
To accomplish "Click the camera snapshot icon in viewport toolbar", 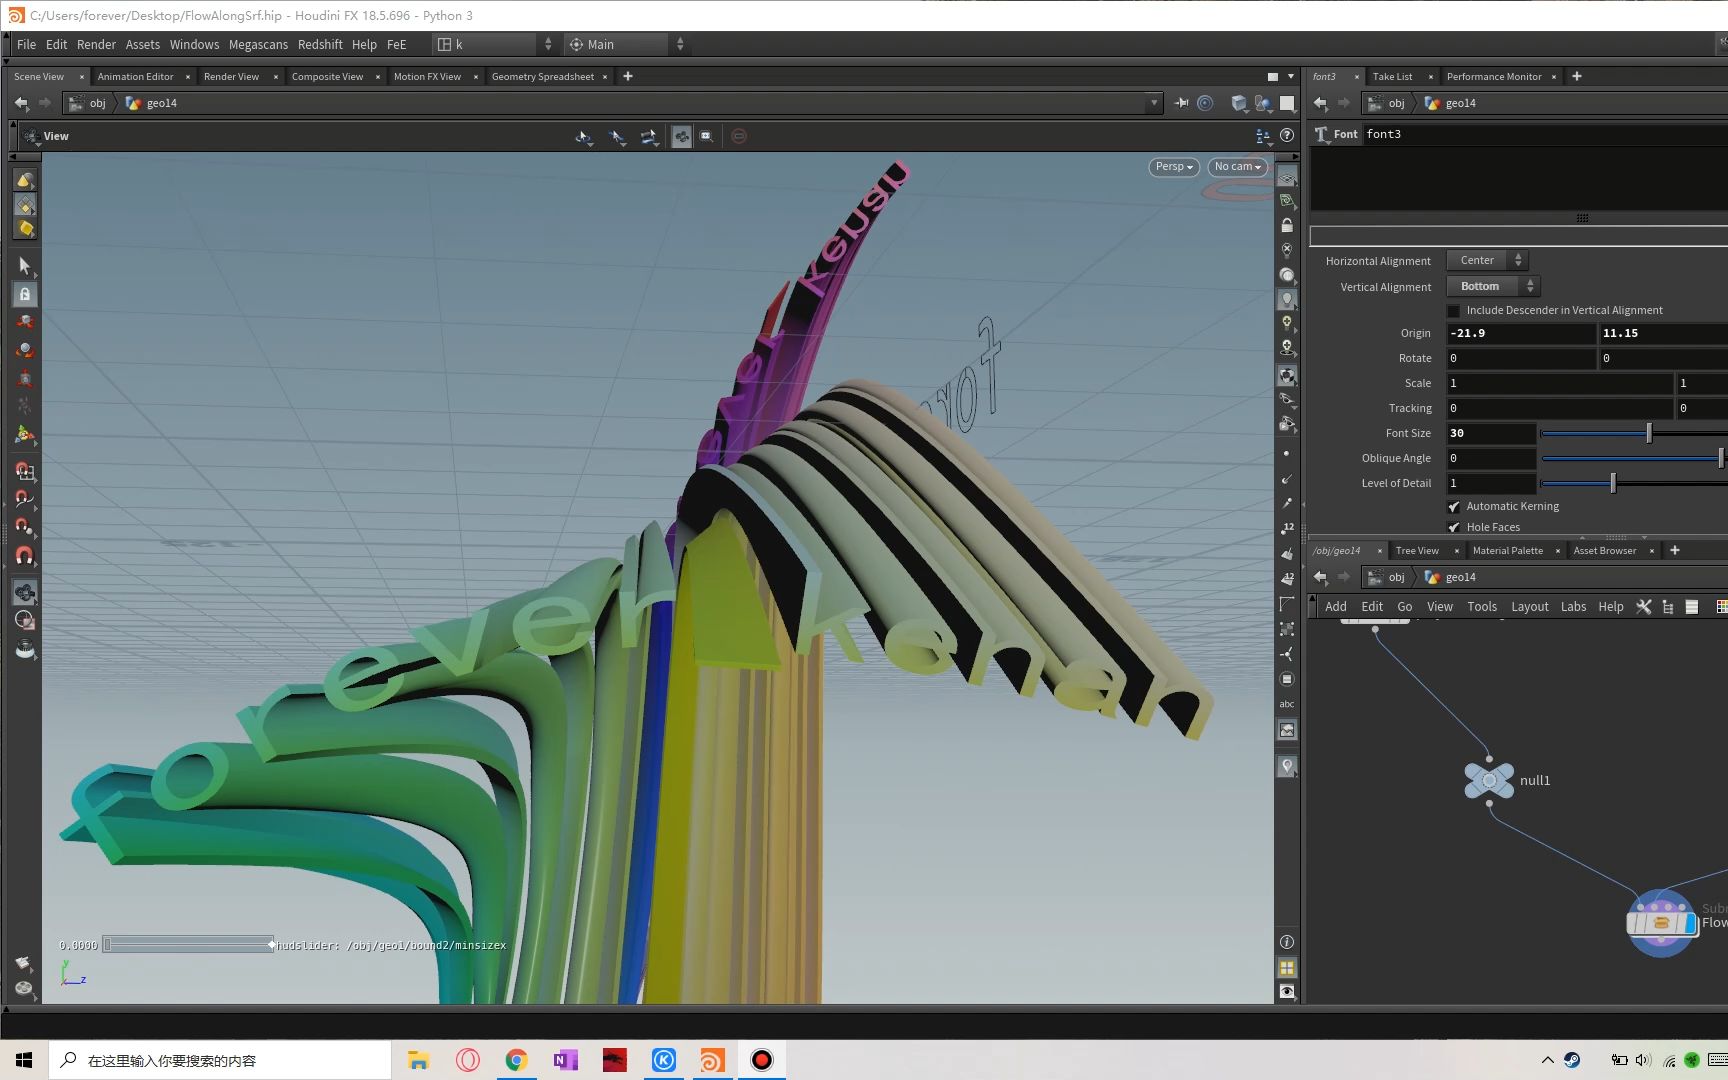I will coord(707,136).
